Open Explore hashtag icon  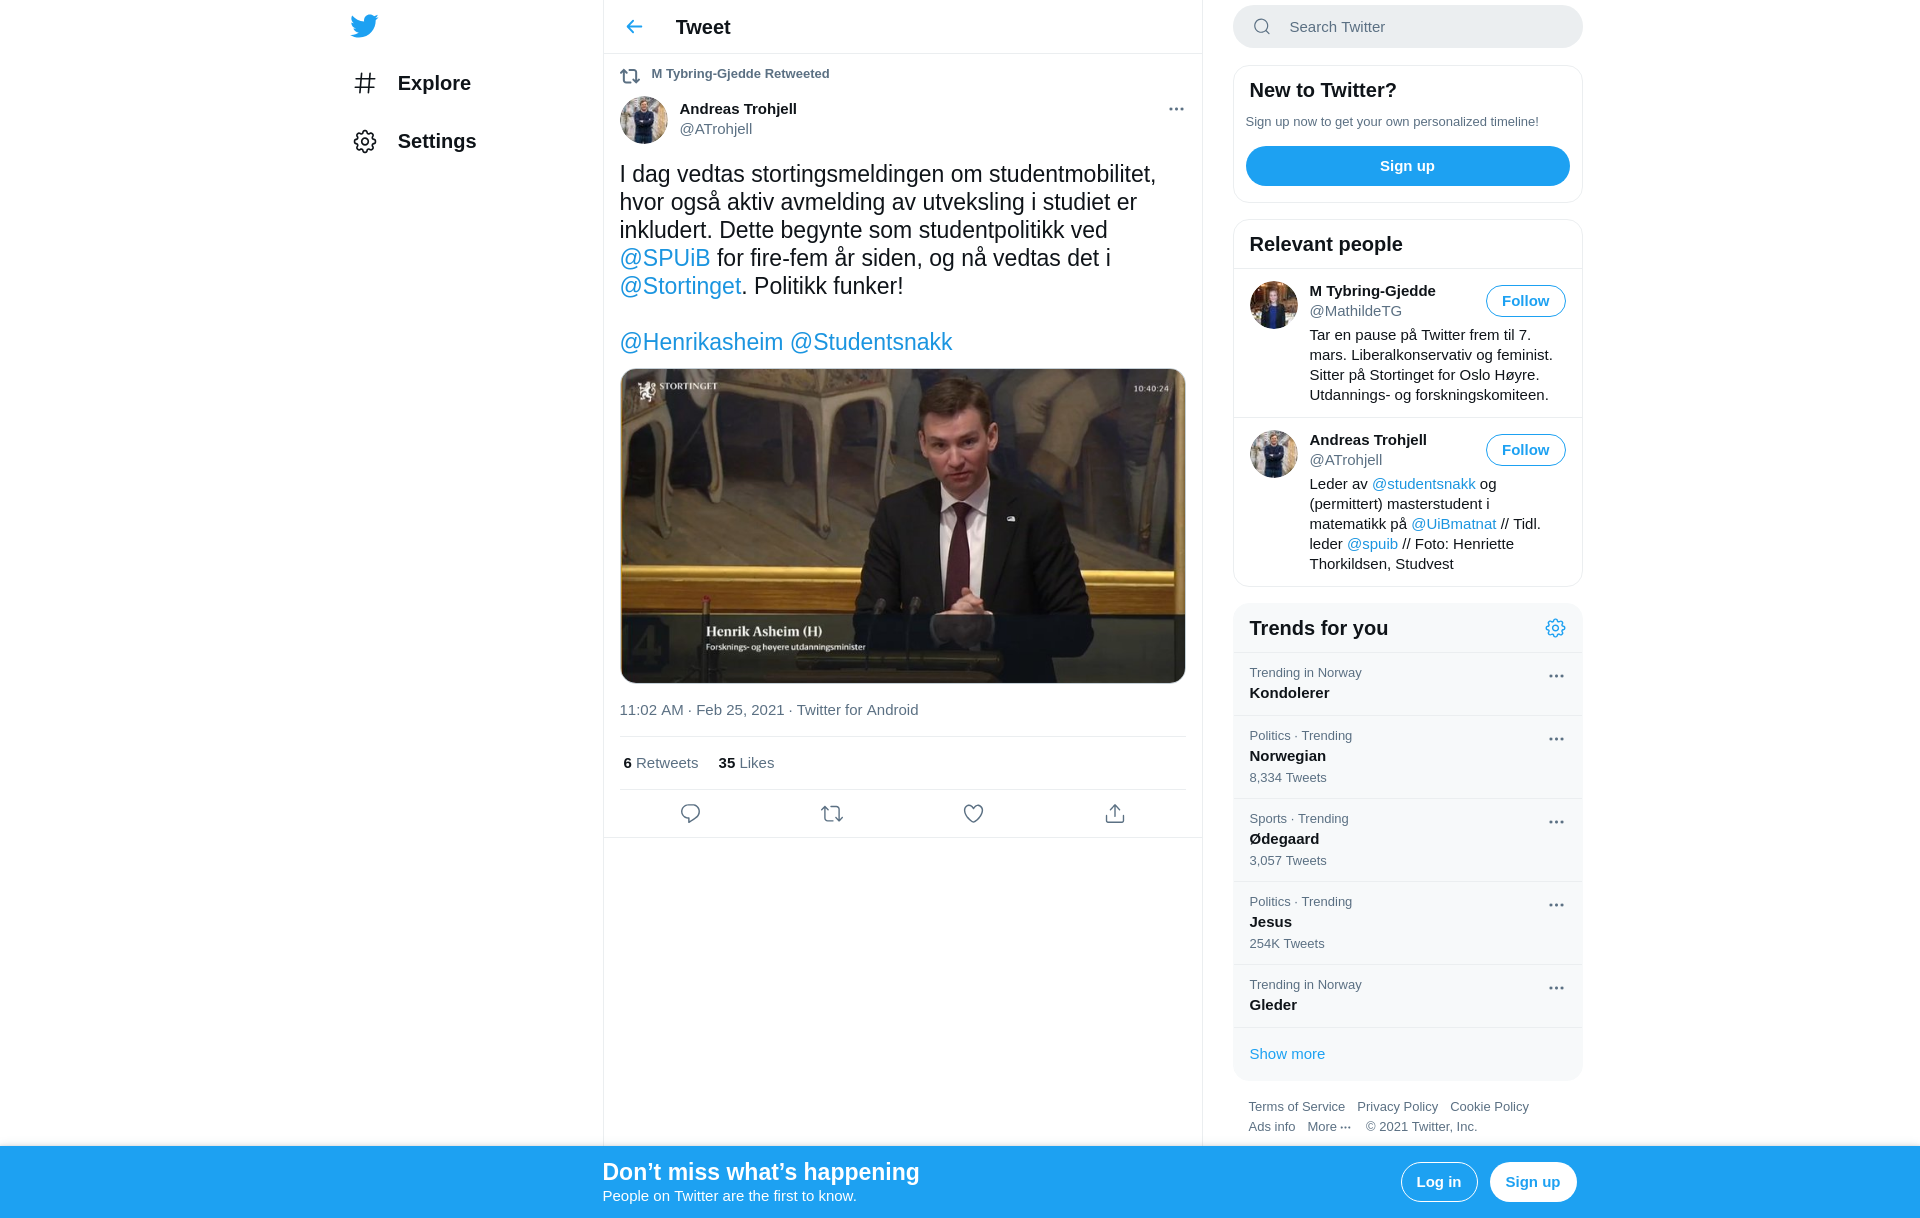[365, 83]
